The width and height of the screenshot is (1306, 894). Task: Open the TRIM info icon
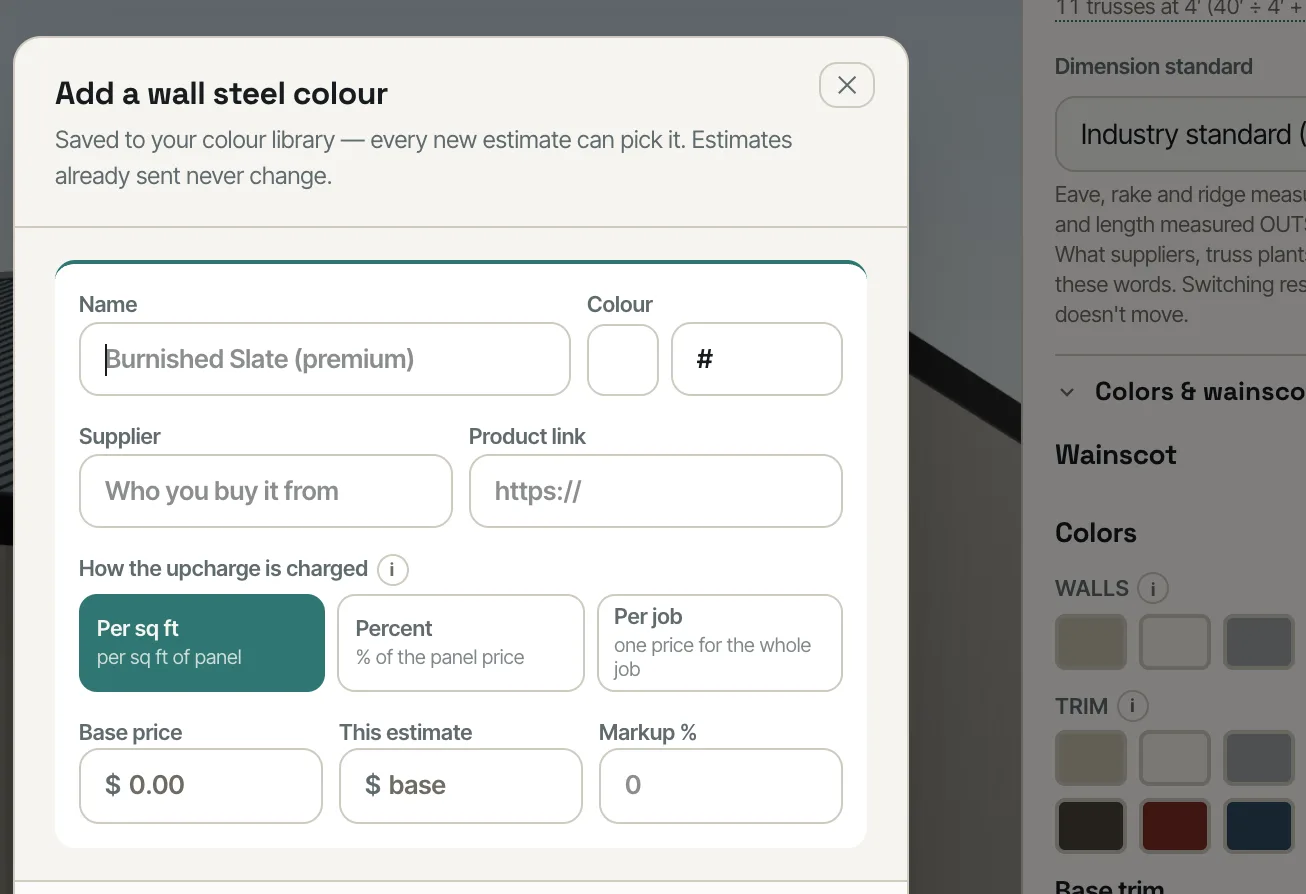(x=1132, y=707)
